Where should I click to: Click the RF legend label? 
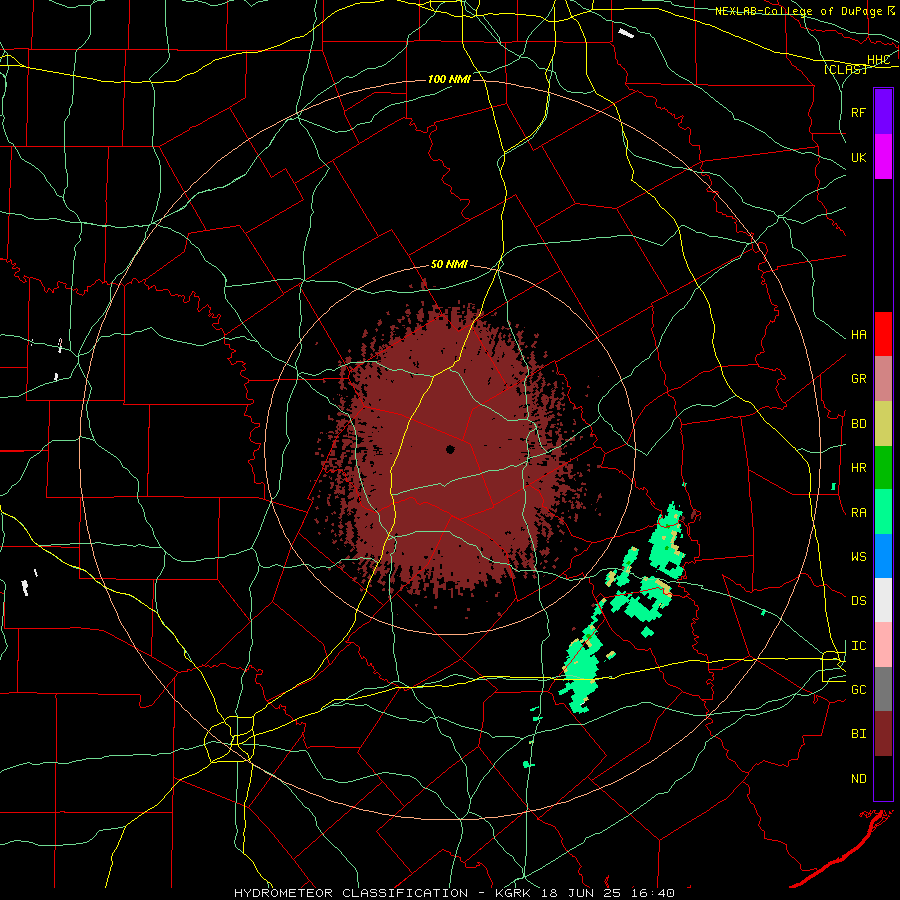[x=858, y=112]
